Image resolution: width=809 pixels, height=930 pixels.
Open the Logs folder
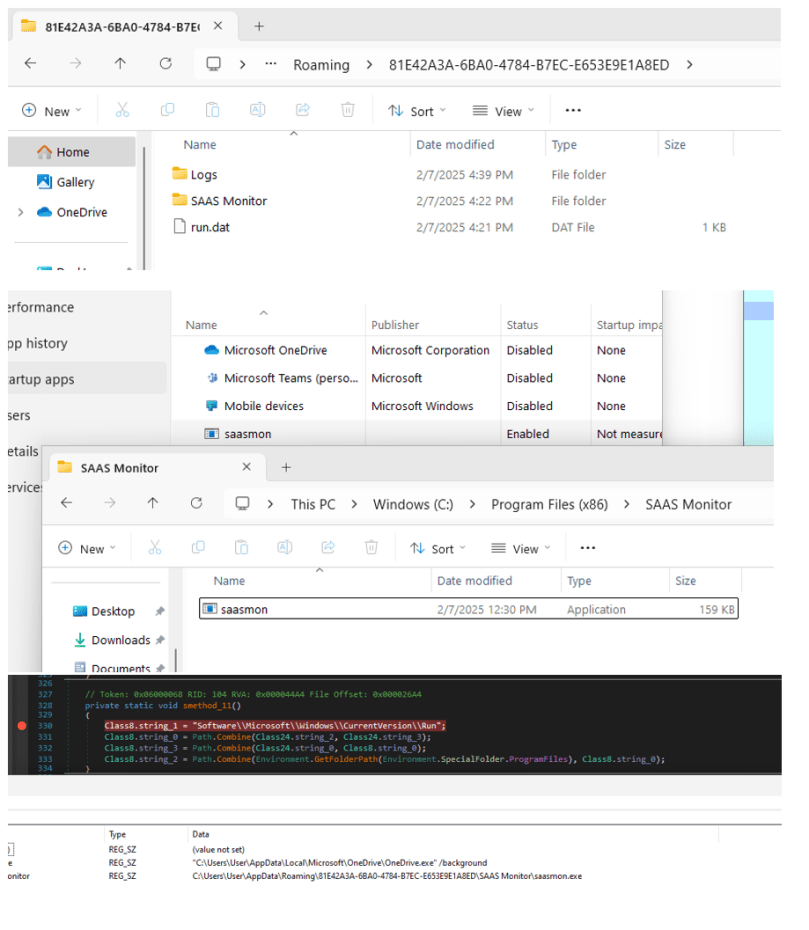coord(203,174)
